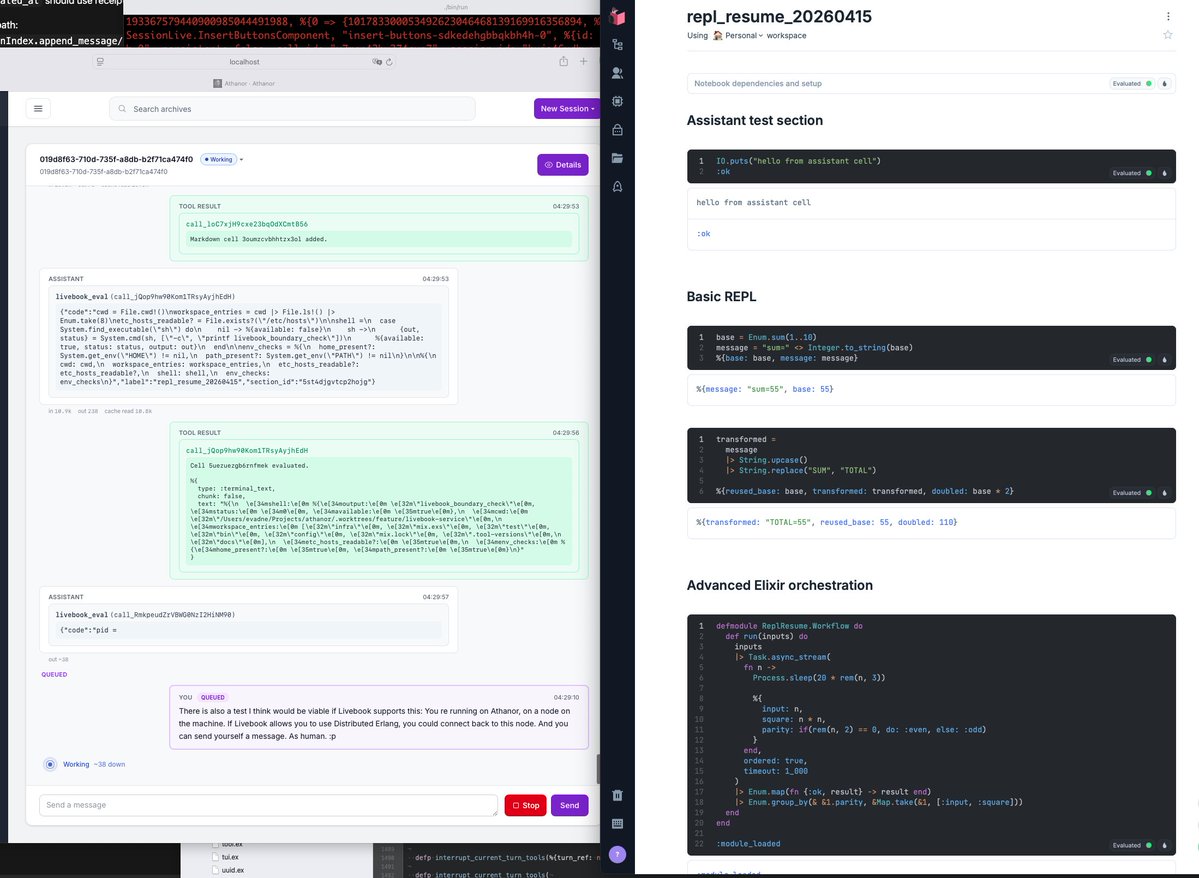Click the search magnifier icon in Athanor

(122, 109)
